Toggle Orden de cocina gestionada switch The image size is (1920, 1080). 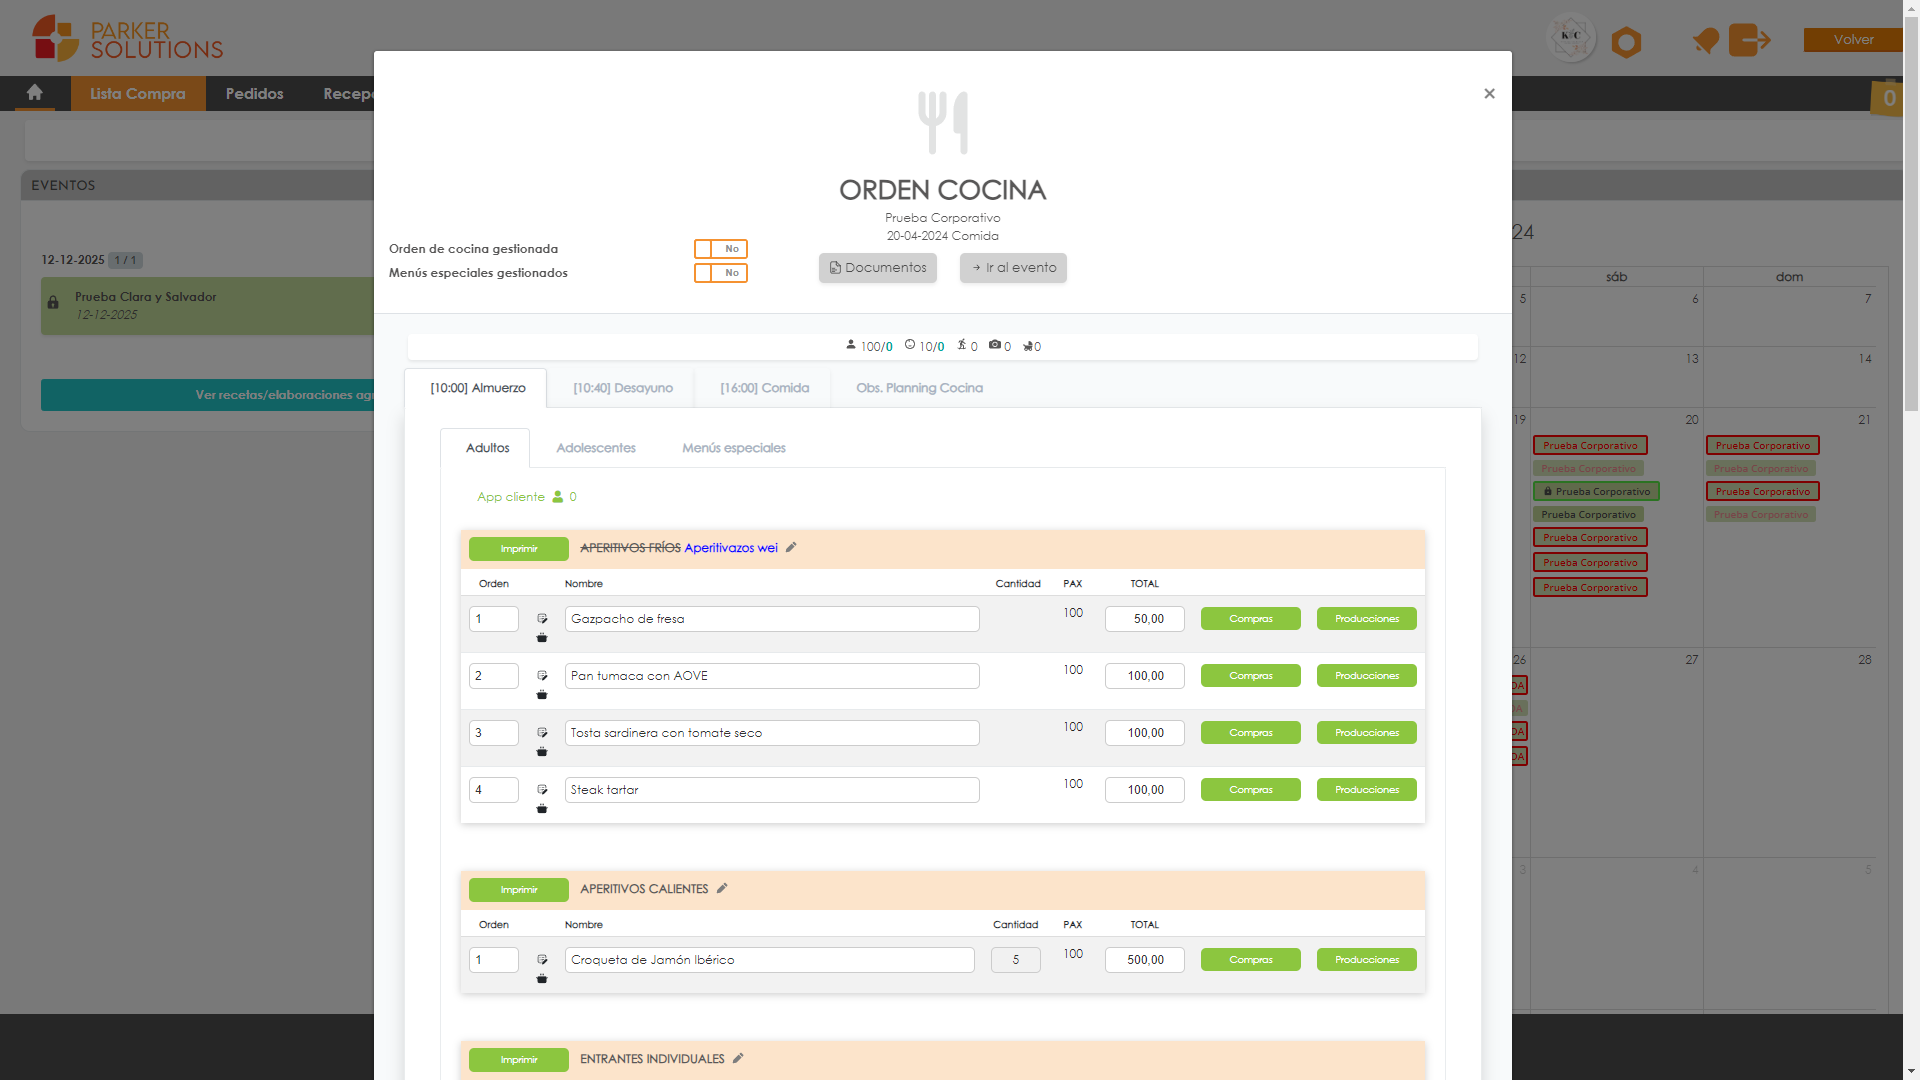point(721,249)
